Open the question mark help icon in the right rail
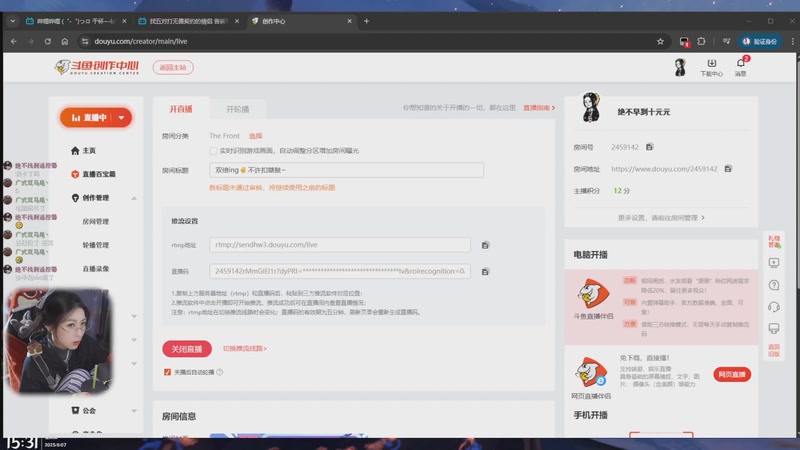This screenshot has height=450, width=800. tap(774, 285)
